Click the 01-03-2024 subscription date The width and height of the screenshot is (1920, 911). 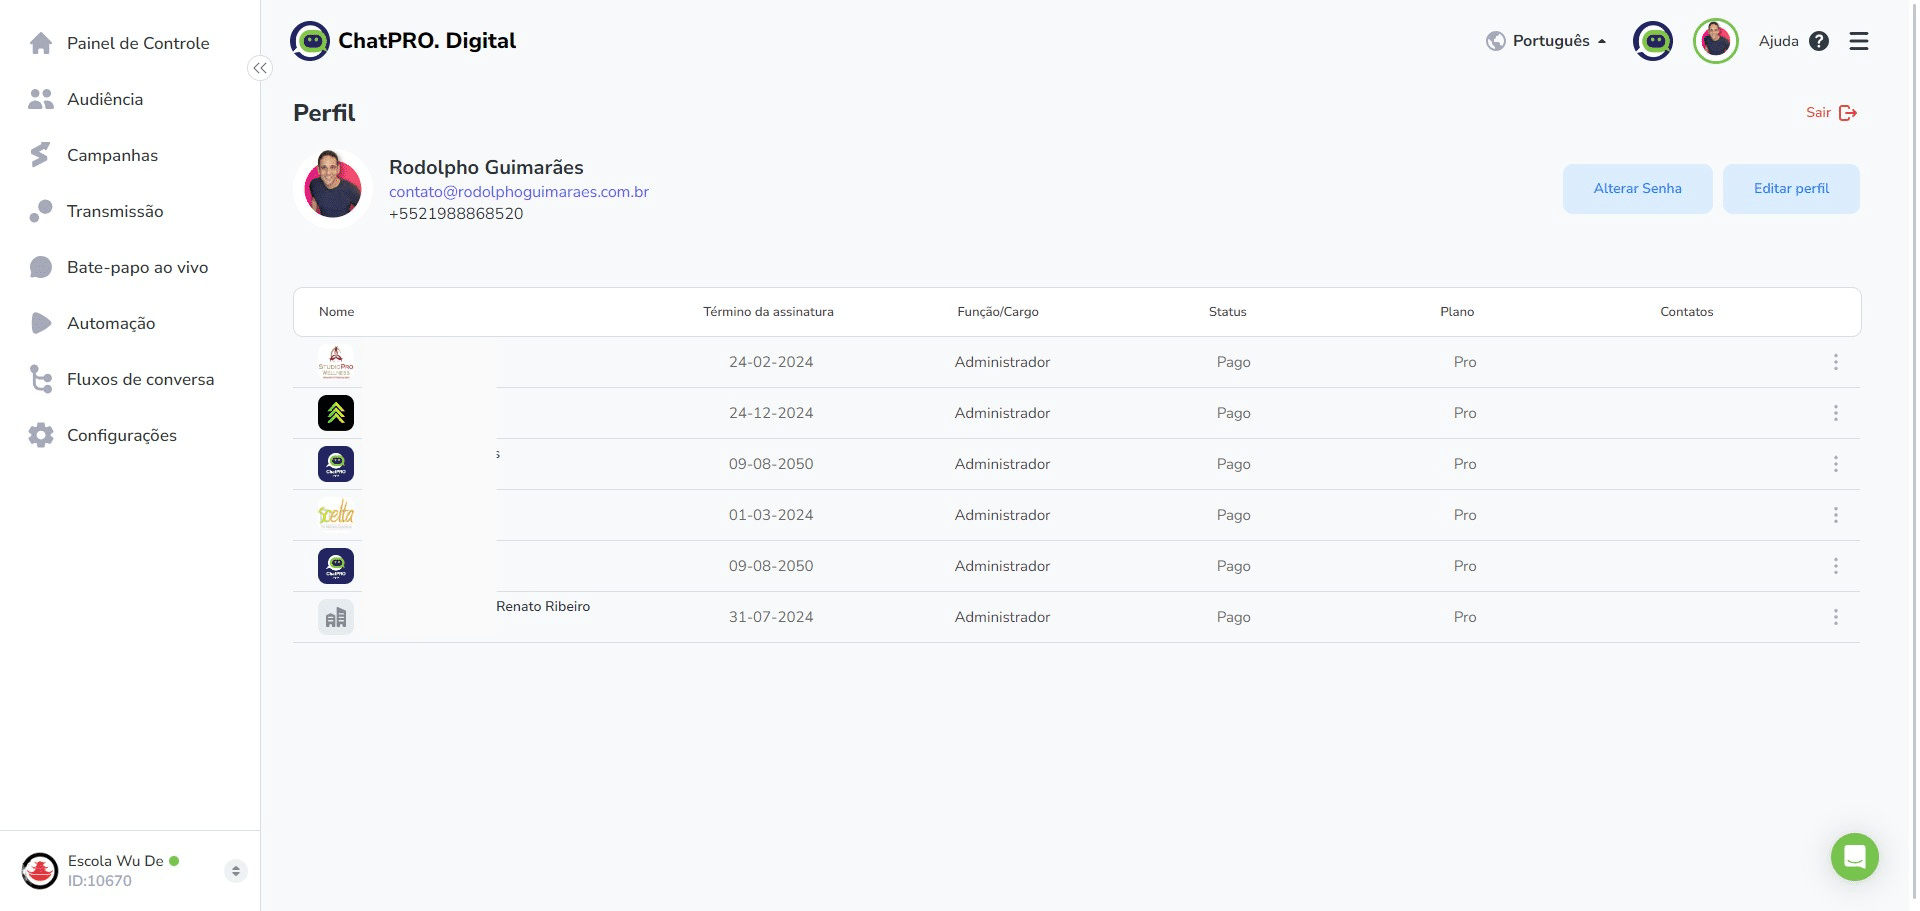click(x=771, y=515)
